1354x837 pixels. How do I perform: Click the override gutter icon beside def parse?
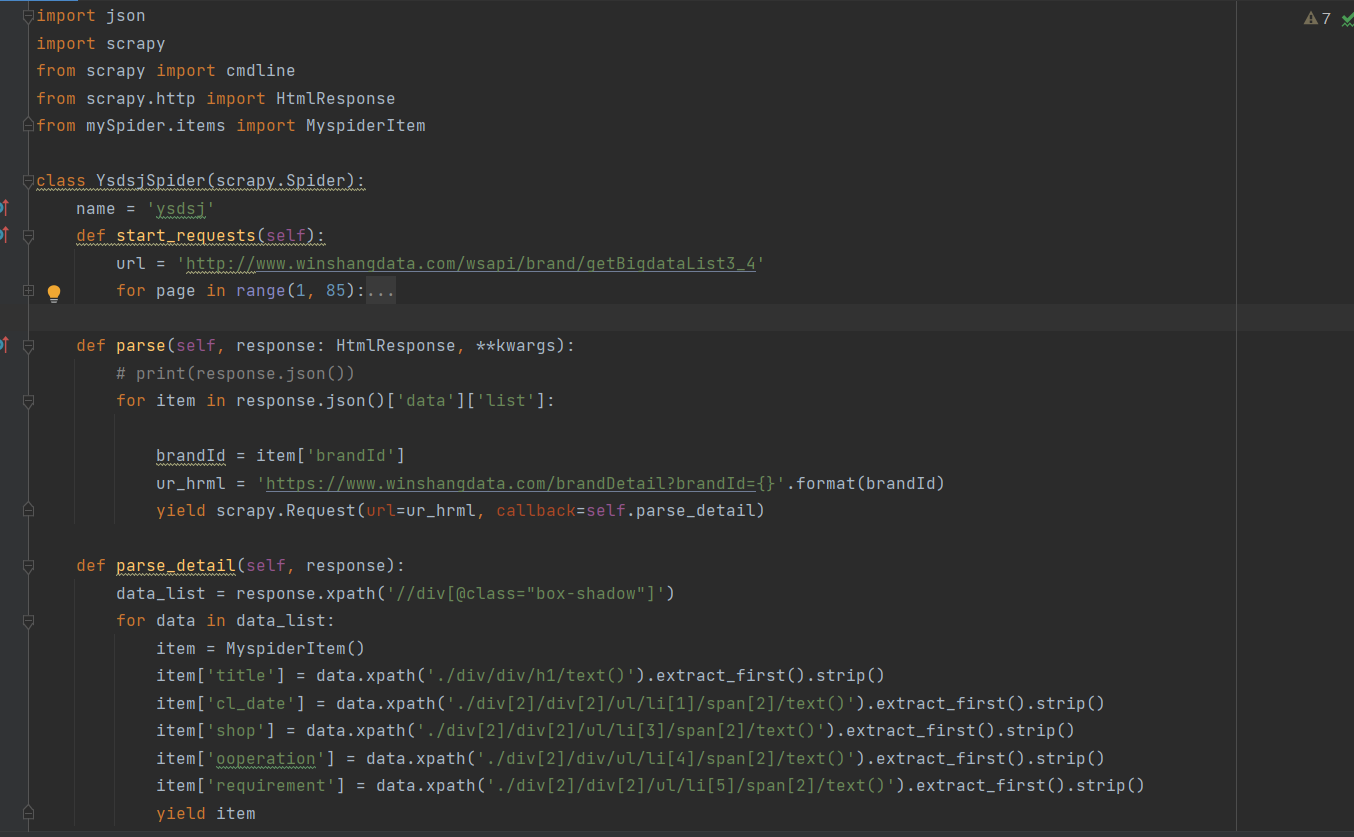pos(4,345)
